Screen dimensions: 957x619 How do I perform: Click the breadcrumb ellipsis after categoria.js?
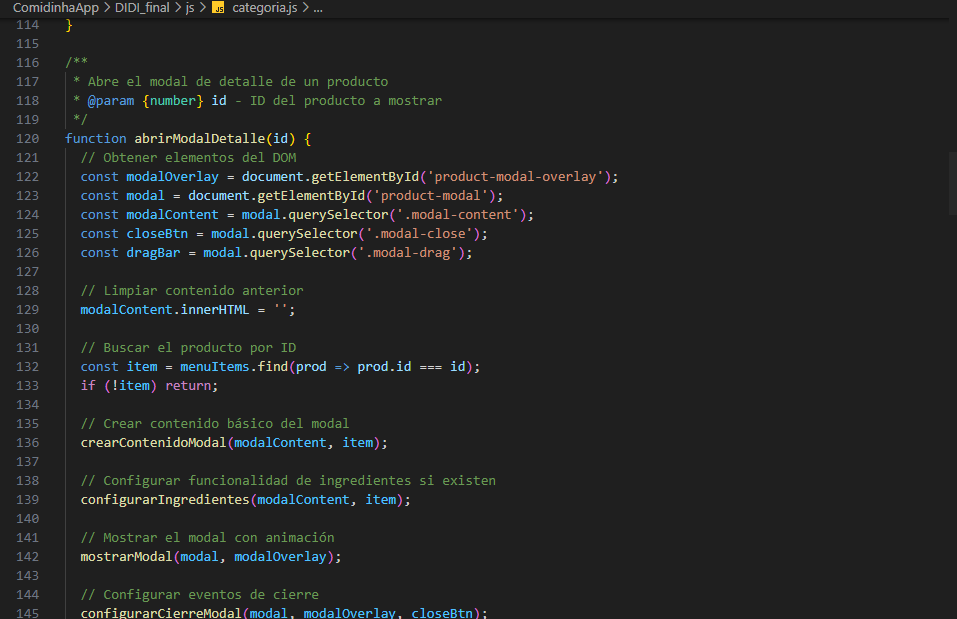pos(318,7)
